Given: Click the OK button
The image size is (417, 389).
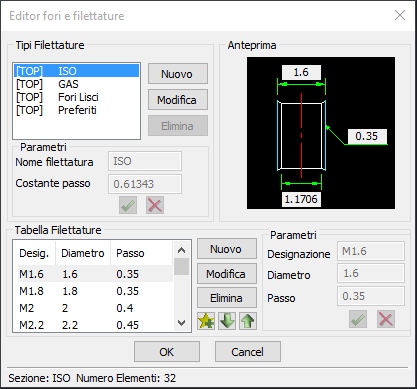Looking at the screenshot, I should coord(167,352).
